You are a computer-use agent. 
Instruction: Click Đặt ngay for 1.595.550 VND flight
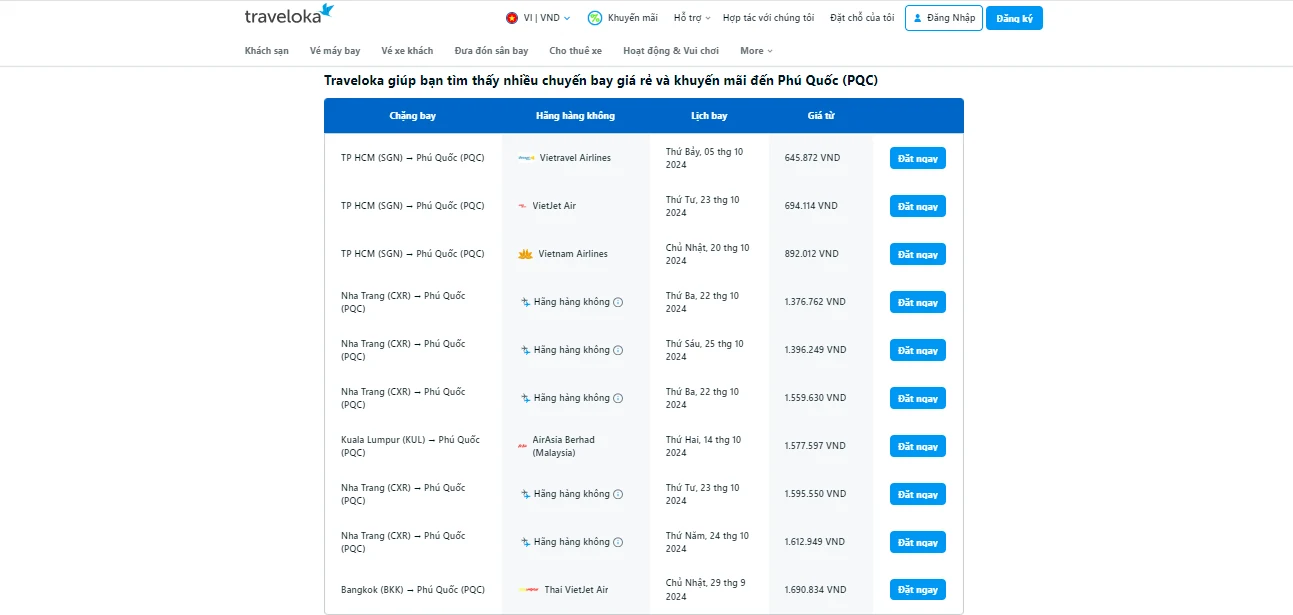click(918, 494)
